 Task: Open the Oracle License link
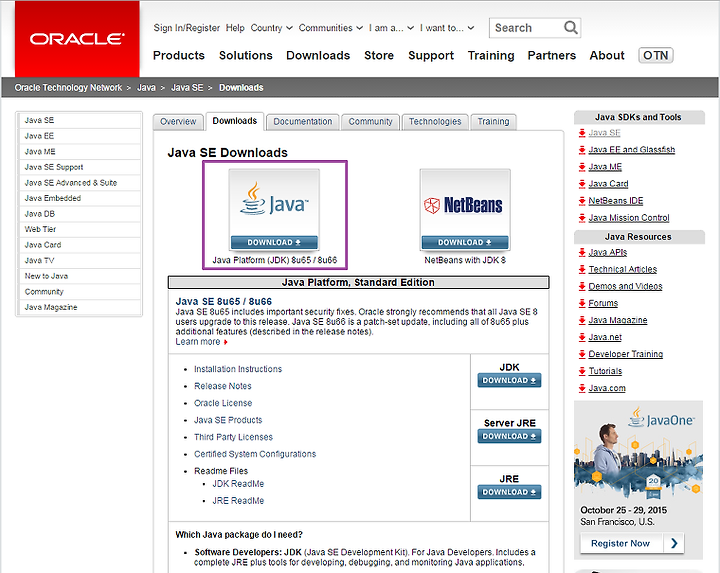click(x=223, y=403)
